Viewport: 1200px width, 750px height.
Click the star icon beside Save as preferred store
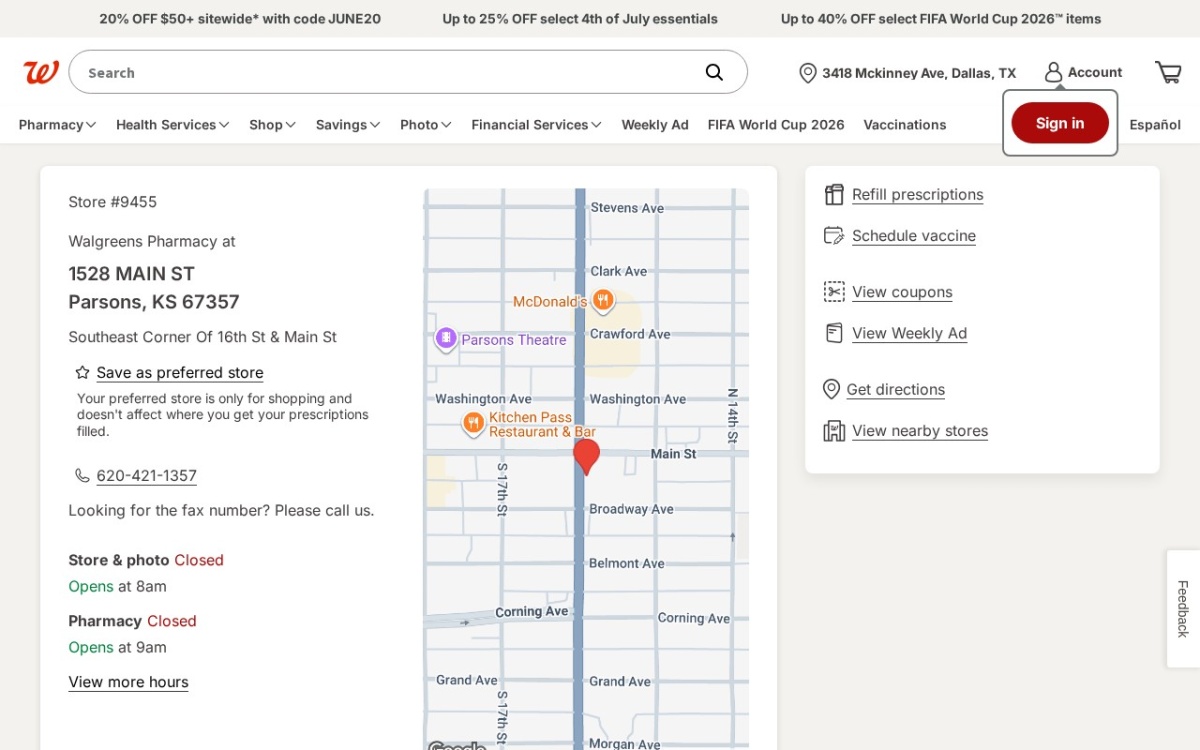coord(83,373)
